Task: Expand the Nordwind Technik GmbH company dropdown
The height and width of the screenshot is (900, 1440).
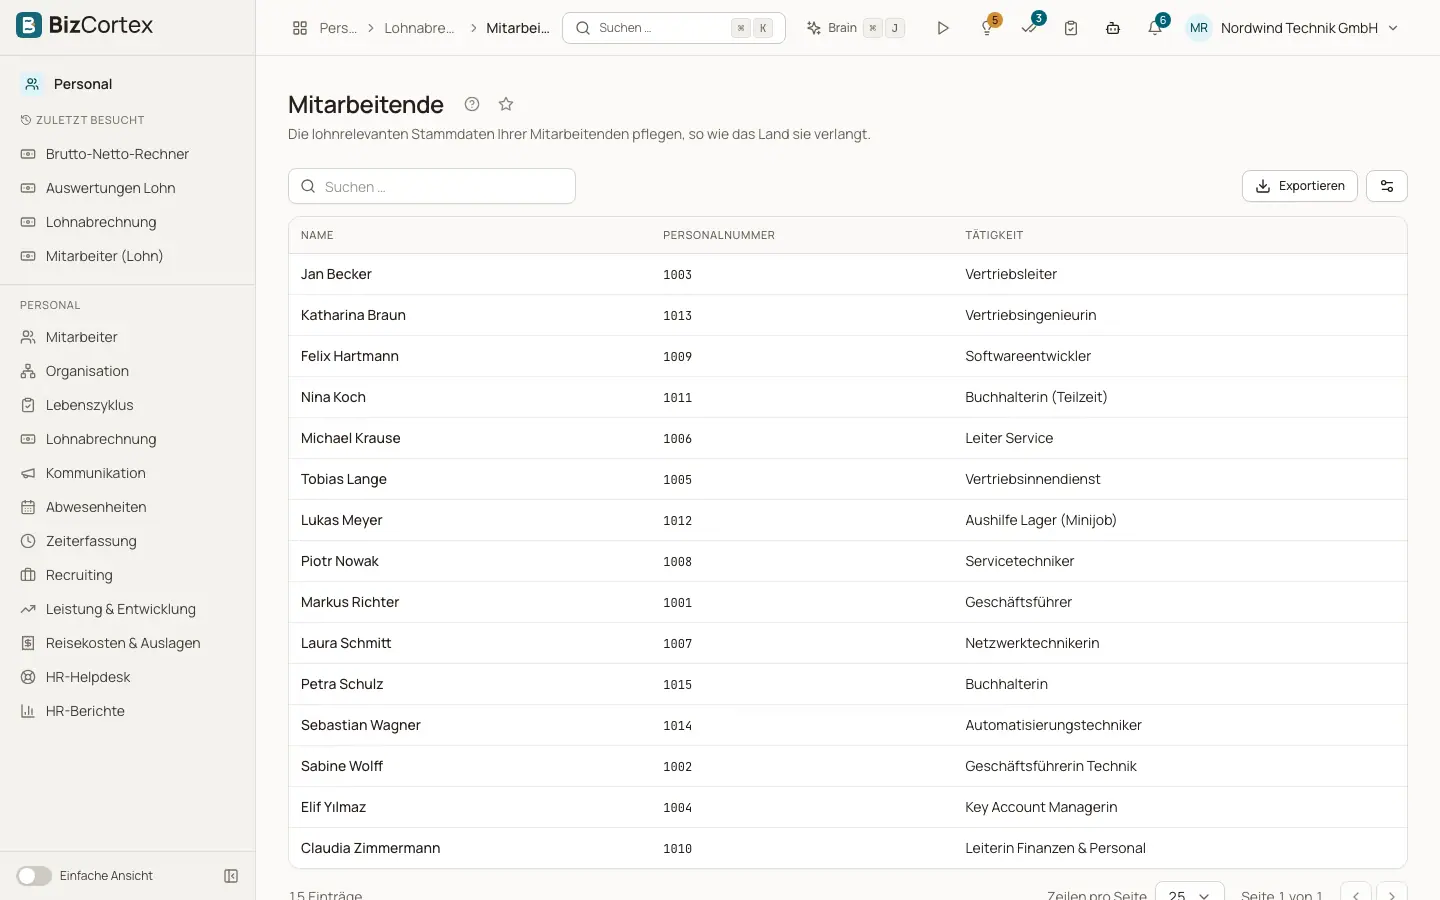Action: coord(1309,28)
